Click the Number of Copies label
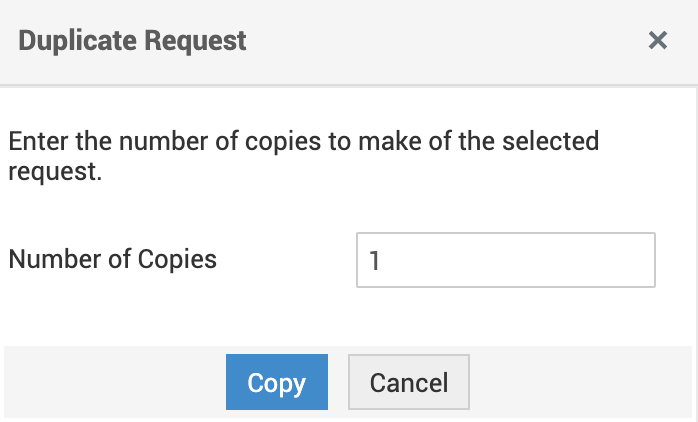The width and height of the screenshot is (698, 422). pos(112,259)
